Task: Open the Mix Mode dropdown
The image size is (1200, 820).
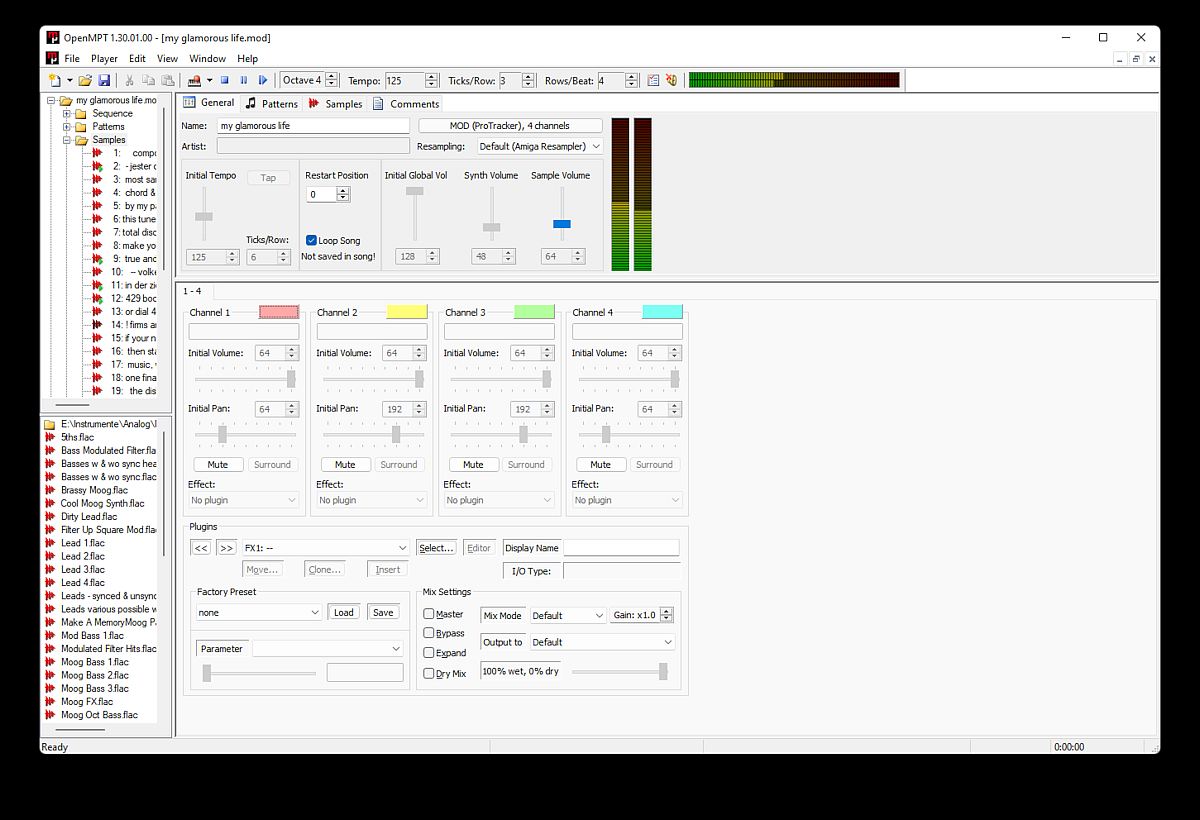Action: [x=568, y=615]
